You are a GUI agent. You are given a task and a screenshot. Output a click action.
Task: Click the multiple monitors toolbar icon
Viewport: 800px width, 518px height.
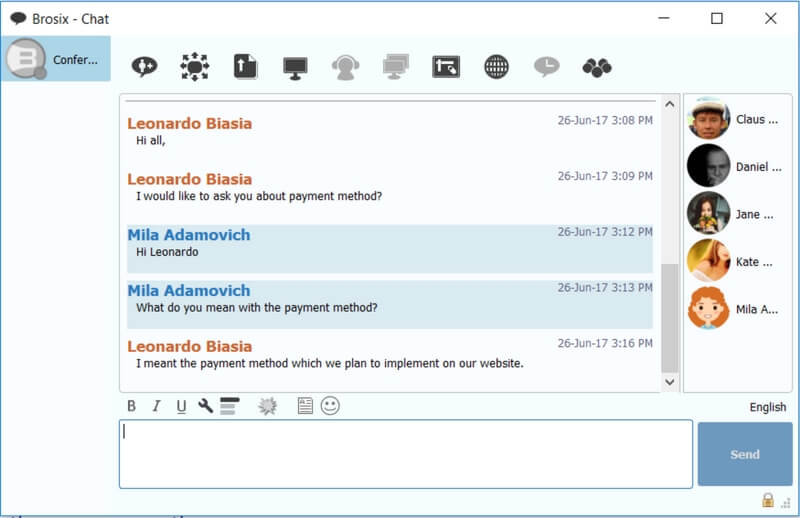point(396,67)
